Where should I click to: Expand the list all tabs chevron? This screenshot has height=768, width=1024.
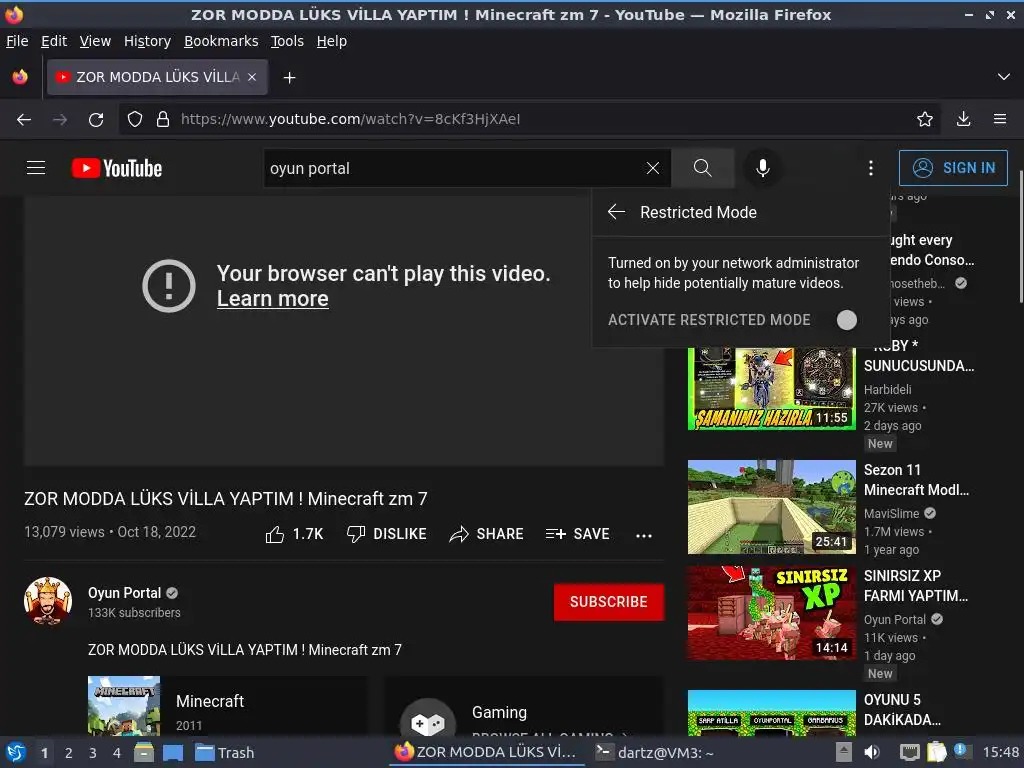[1004, 77]
